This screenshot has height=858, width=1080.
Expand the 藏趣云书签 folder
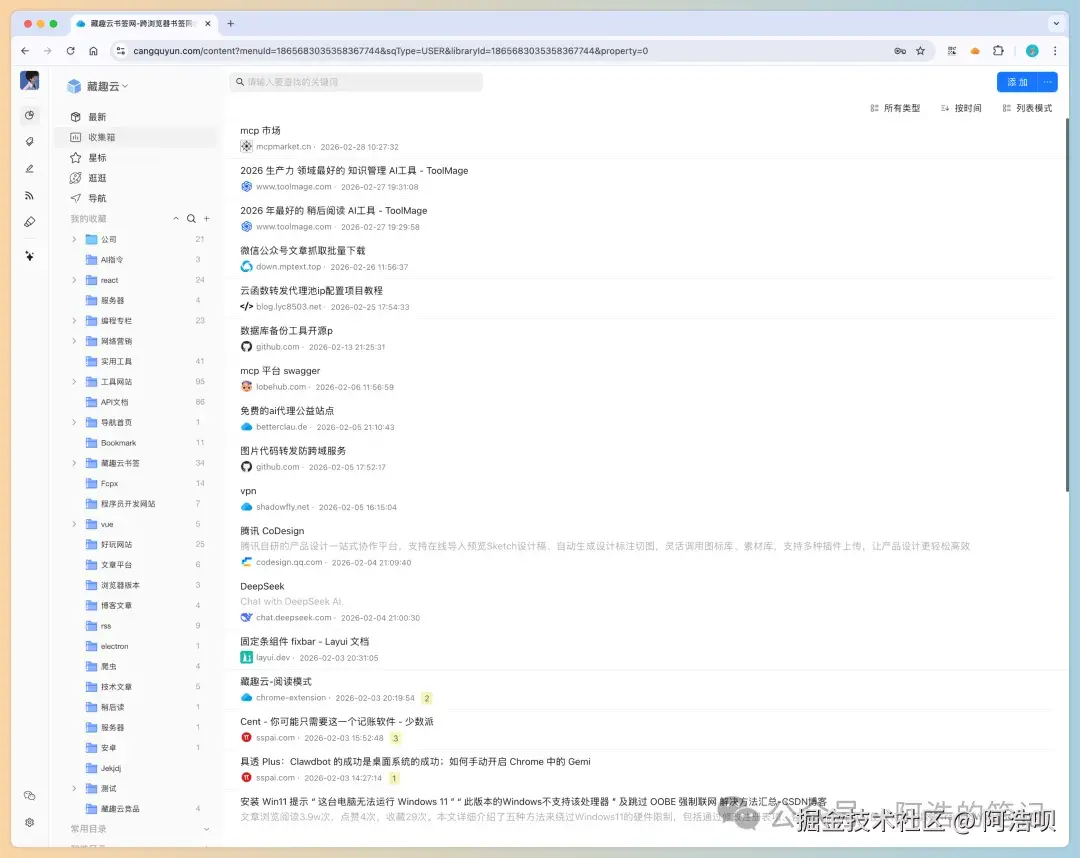click(74, 463)
